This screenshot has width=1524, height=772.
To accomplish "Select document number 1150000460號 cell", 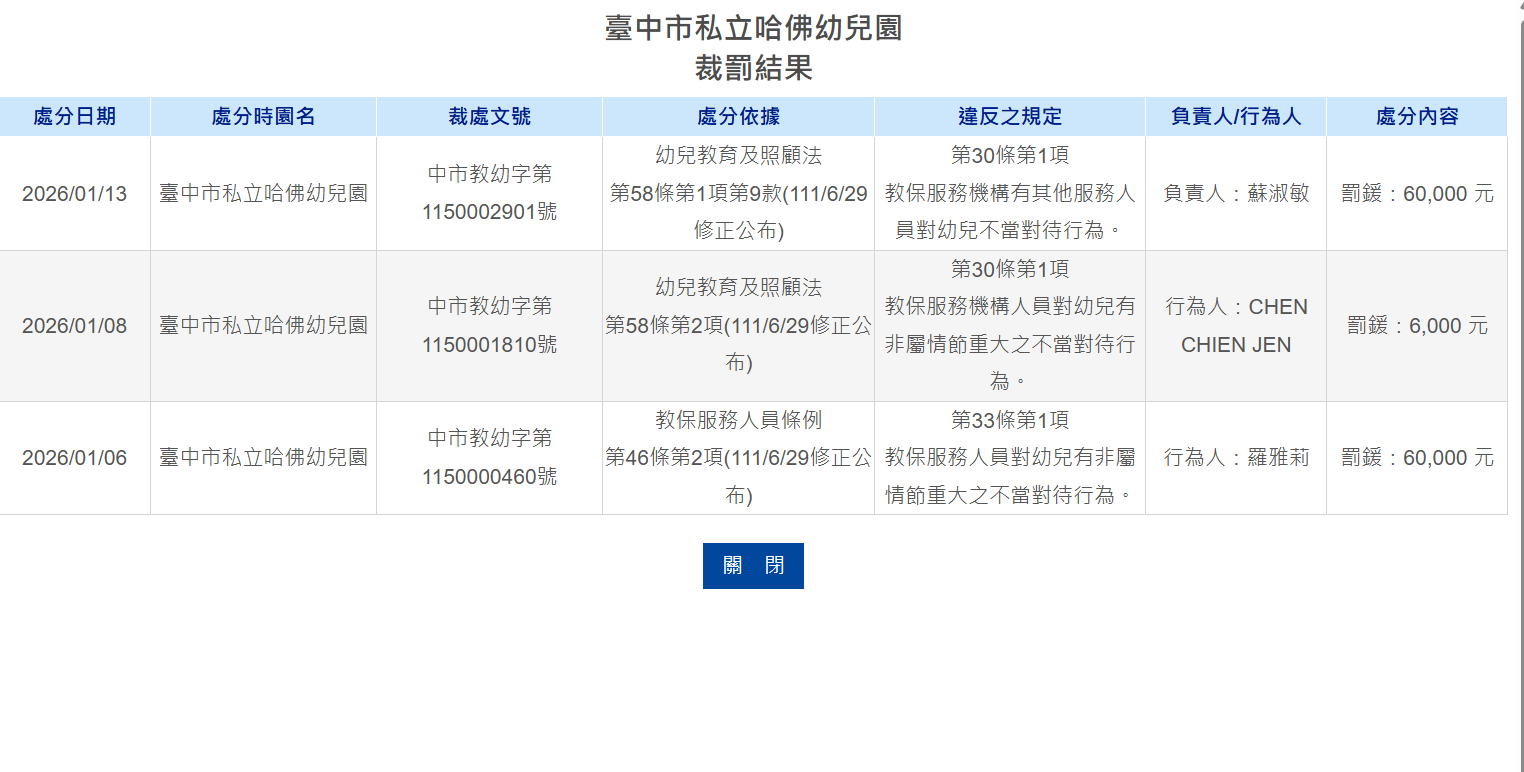I will [x=489, y=458].
